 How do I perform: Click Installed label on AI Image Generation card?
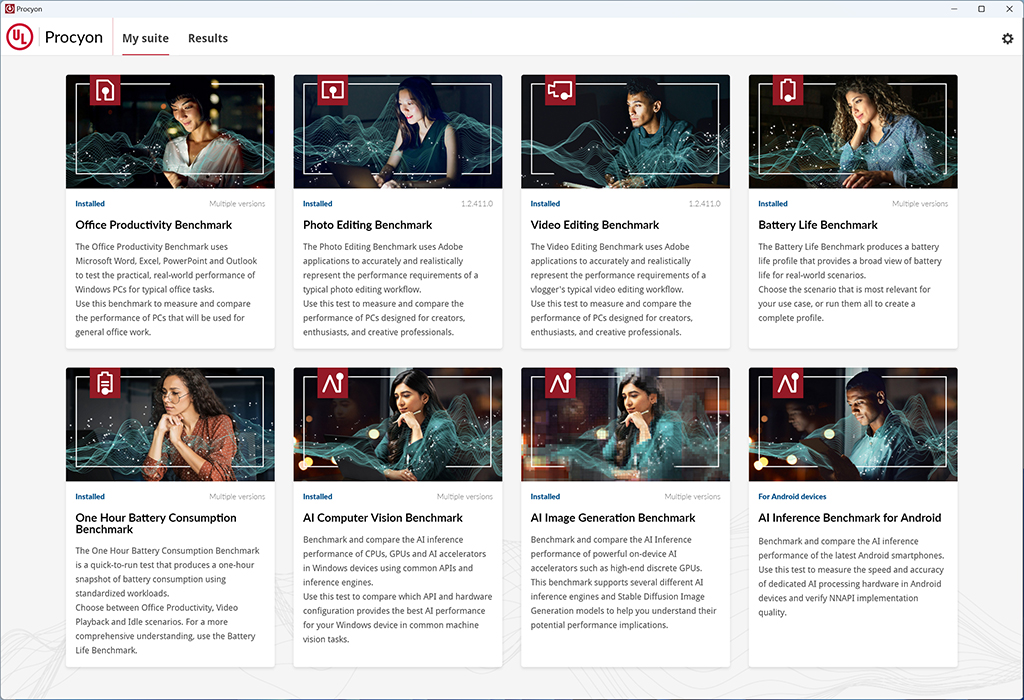[x=545, y=497]
